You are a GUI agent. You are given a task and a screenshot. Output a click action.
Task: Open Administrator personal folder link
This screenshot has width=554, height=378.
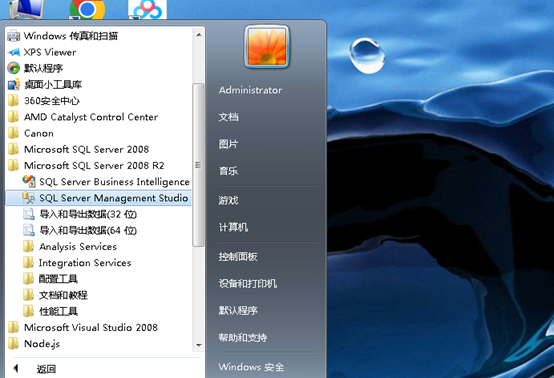pos(250,90)
